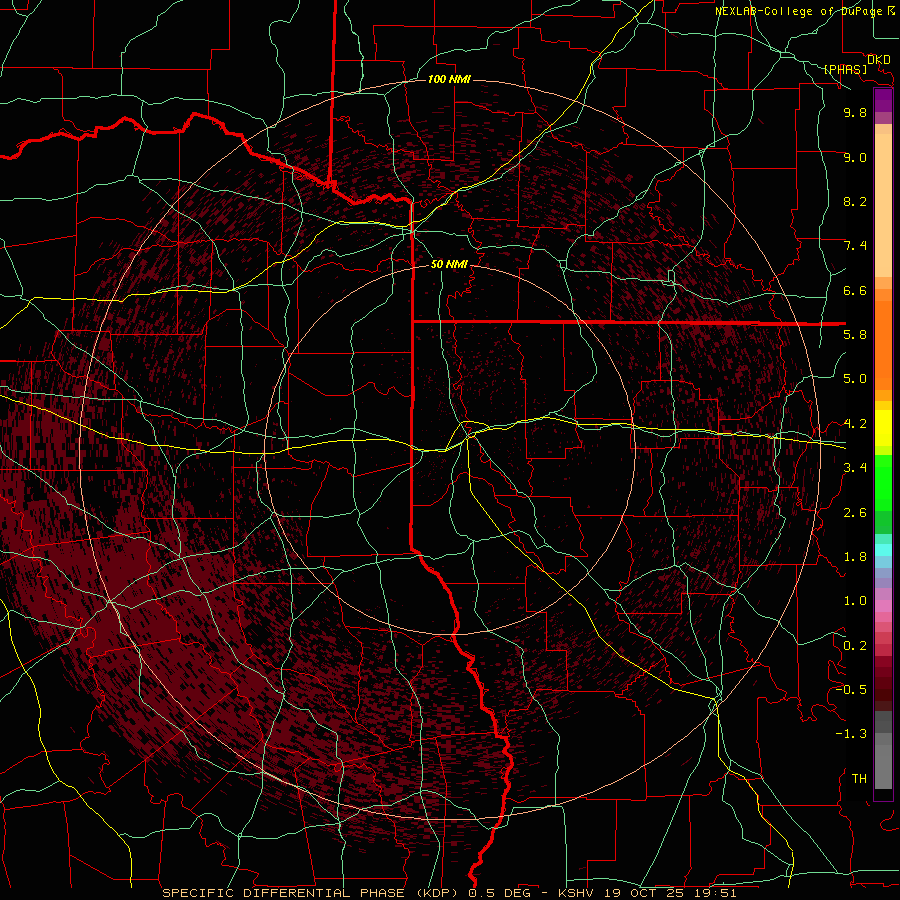
Task: Click the DKD product code label
Action: tap(878, 60)
